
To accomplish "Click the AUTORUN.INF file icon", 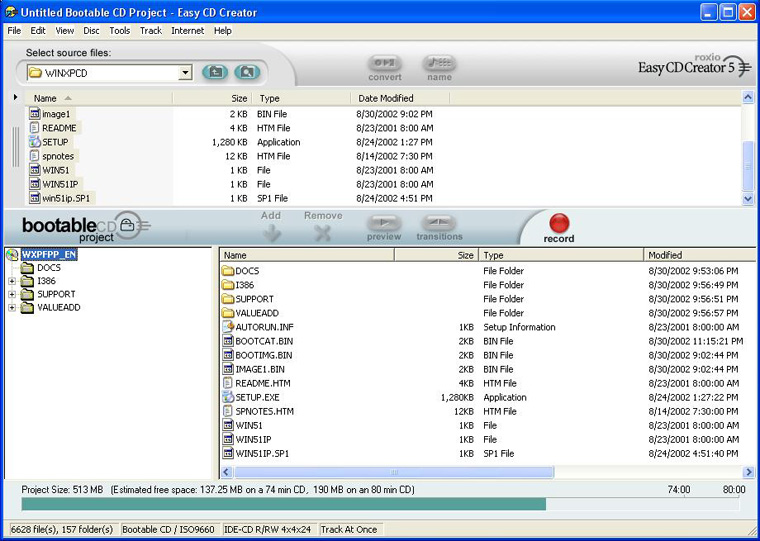I will 228,327.
